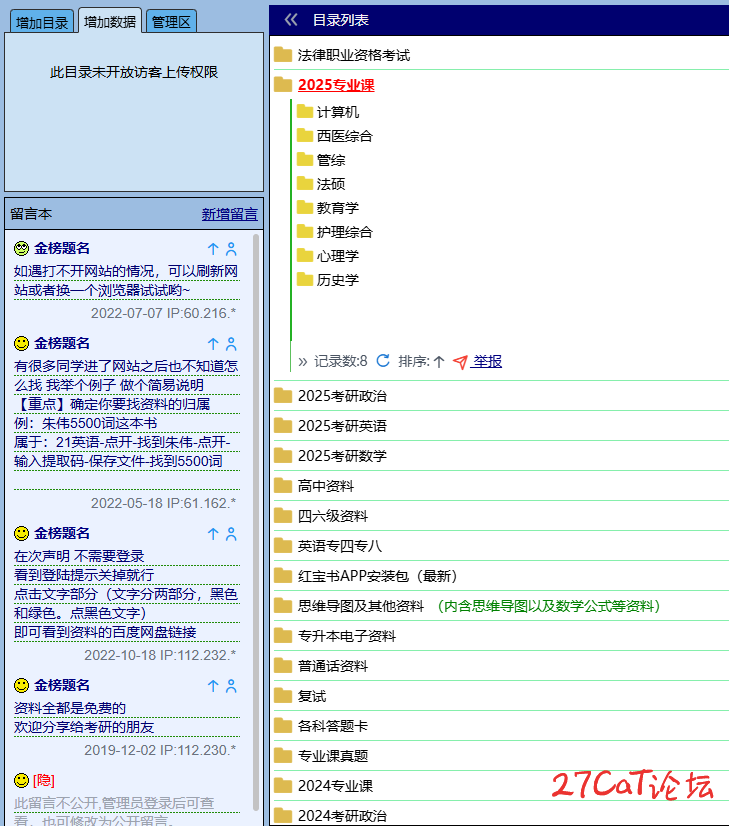Select the 增加数据 tab
This screenshot has width=729, height=826.
(110, 22)
